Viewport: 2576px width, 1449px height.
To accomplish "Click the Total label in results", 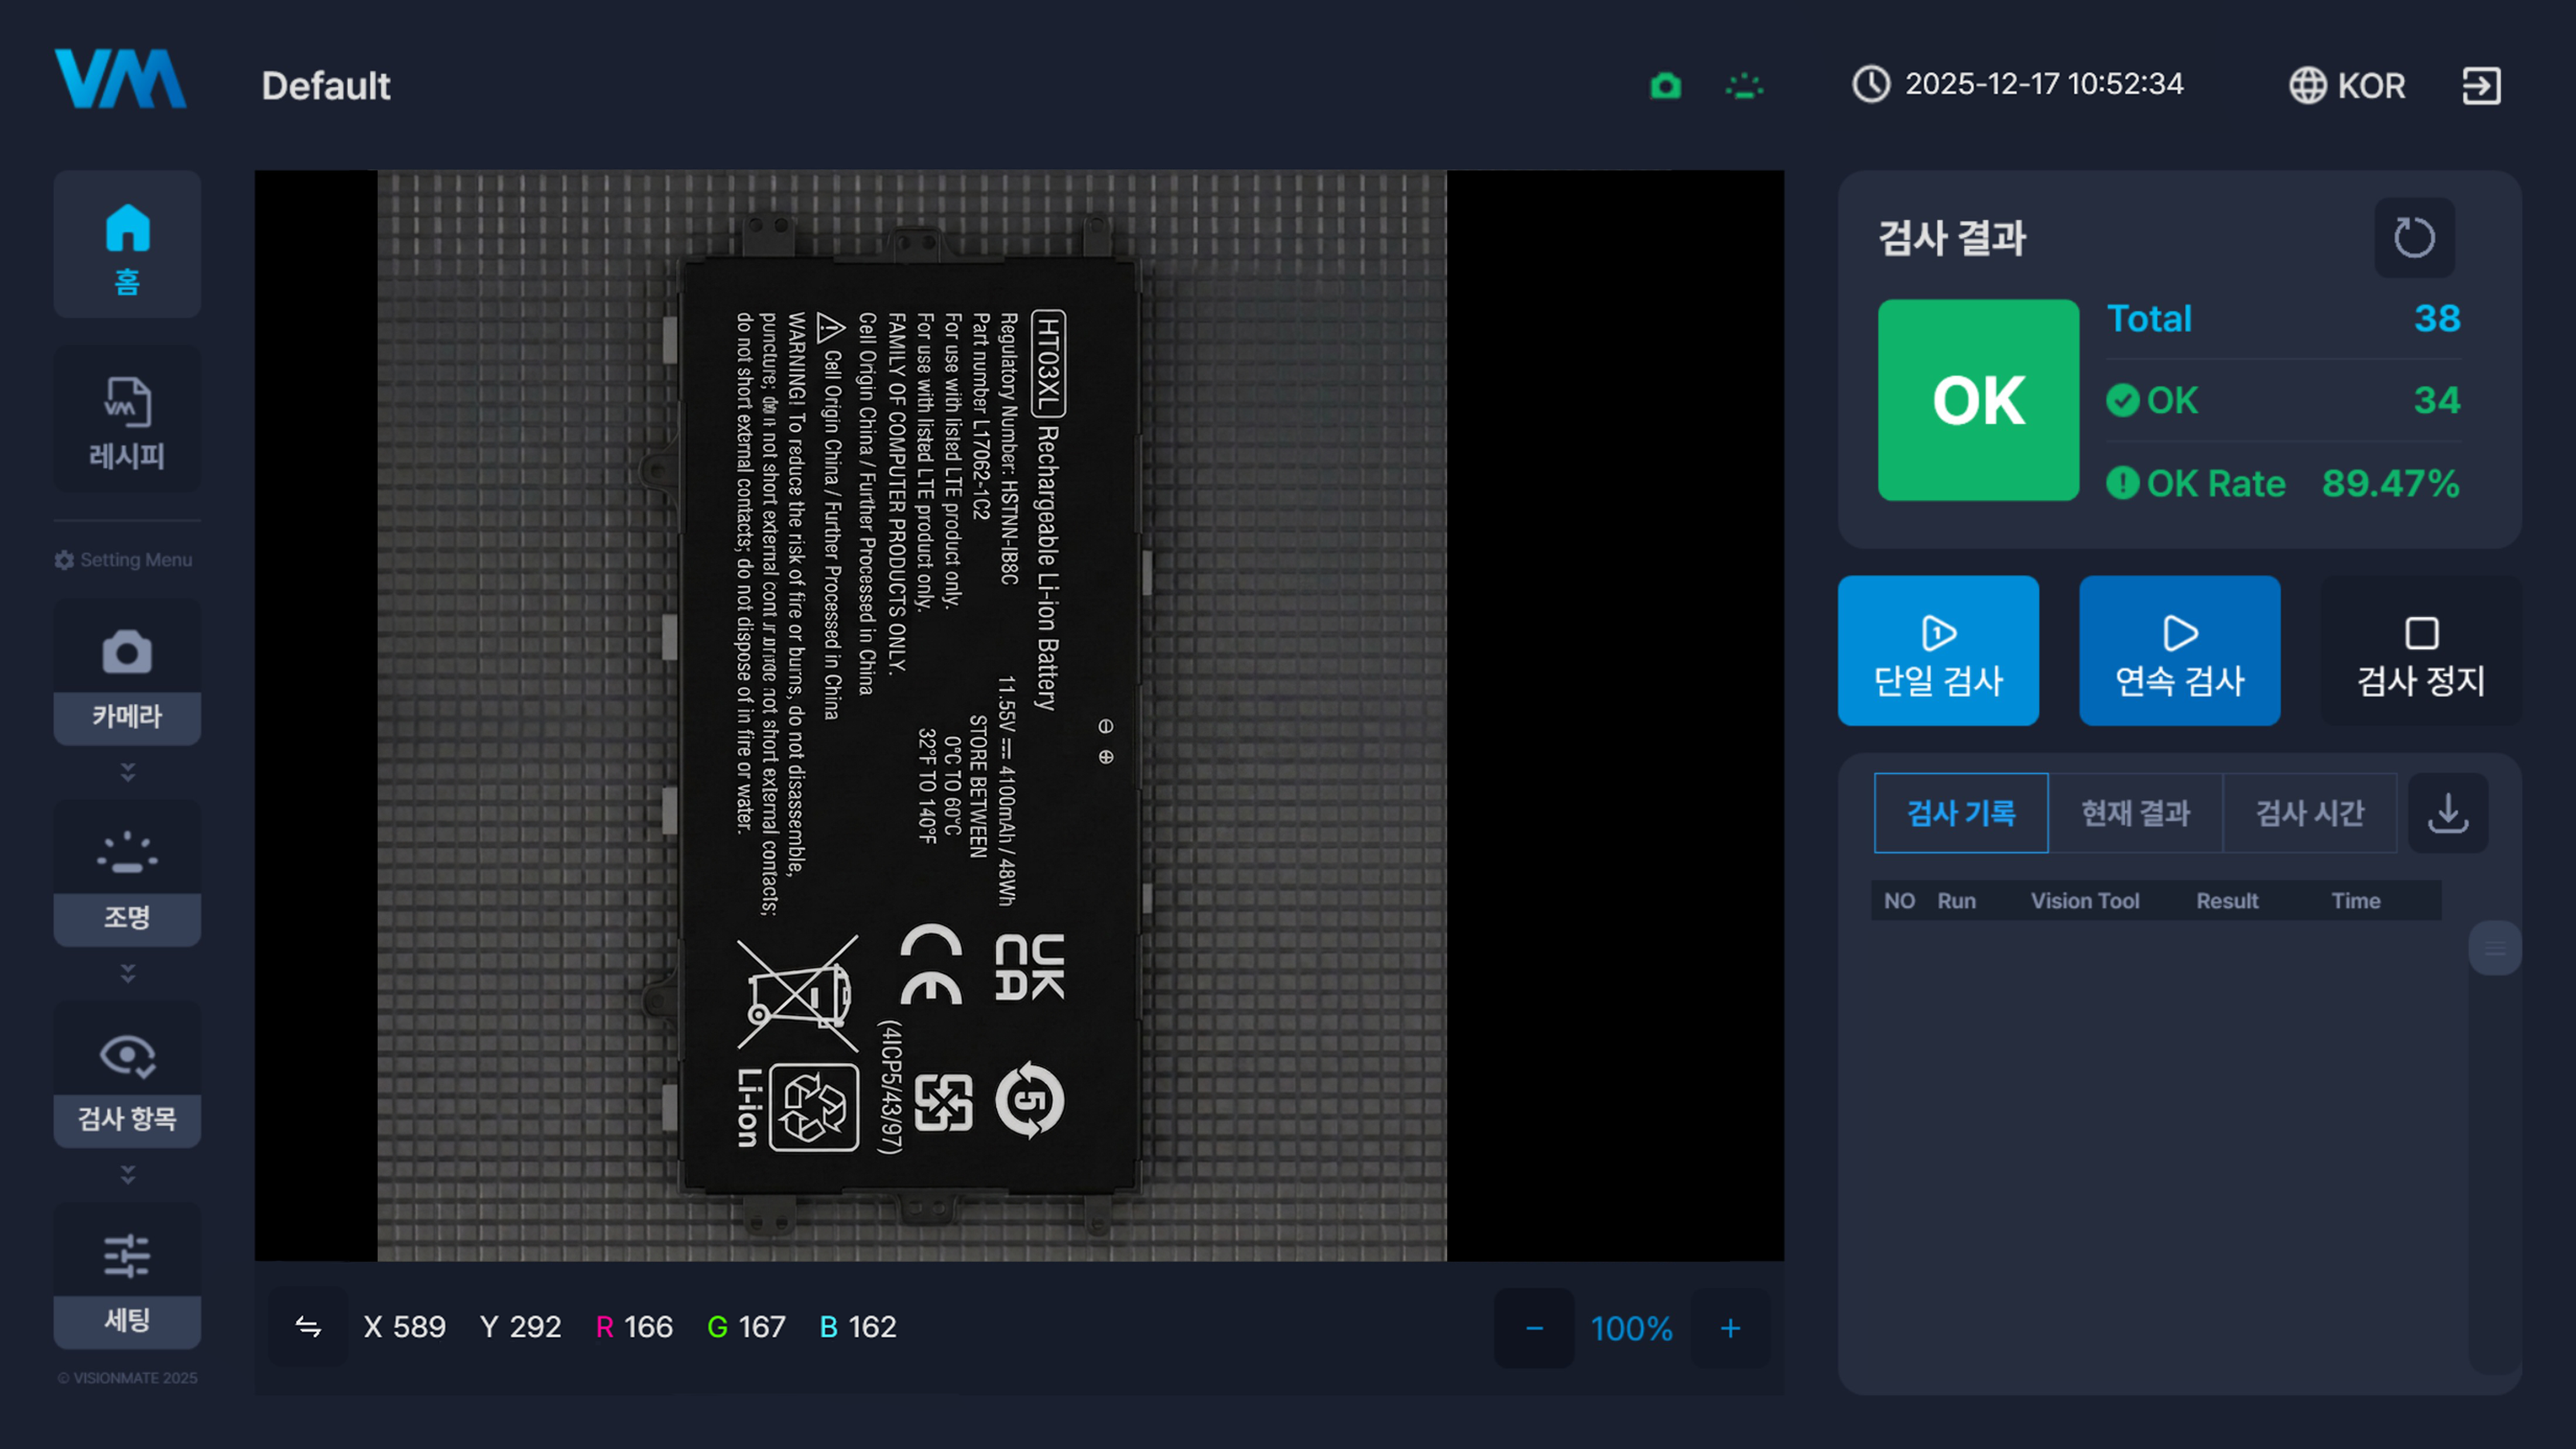I will click(x=2149, y=319).
